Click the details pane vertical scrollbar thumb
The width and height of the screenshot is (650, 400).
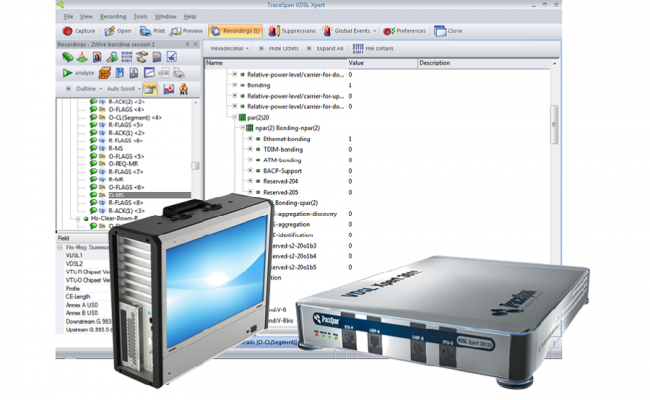tap(554, 124)
